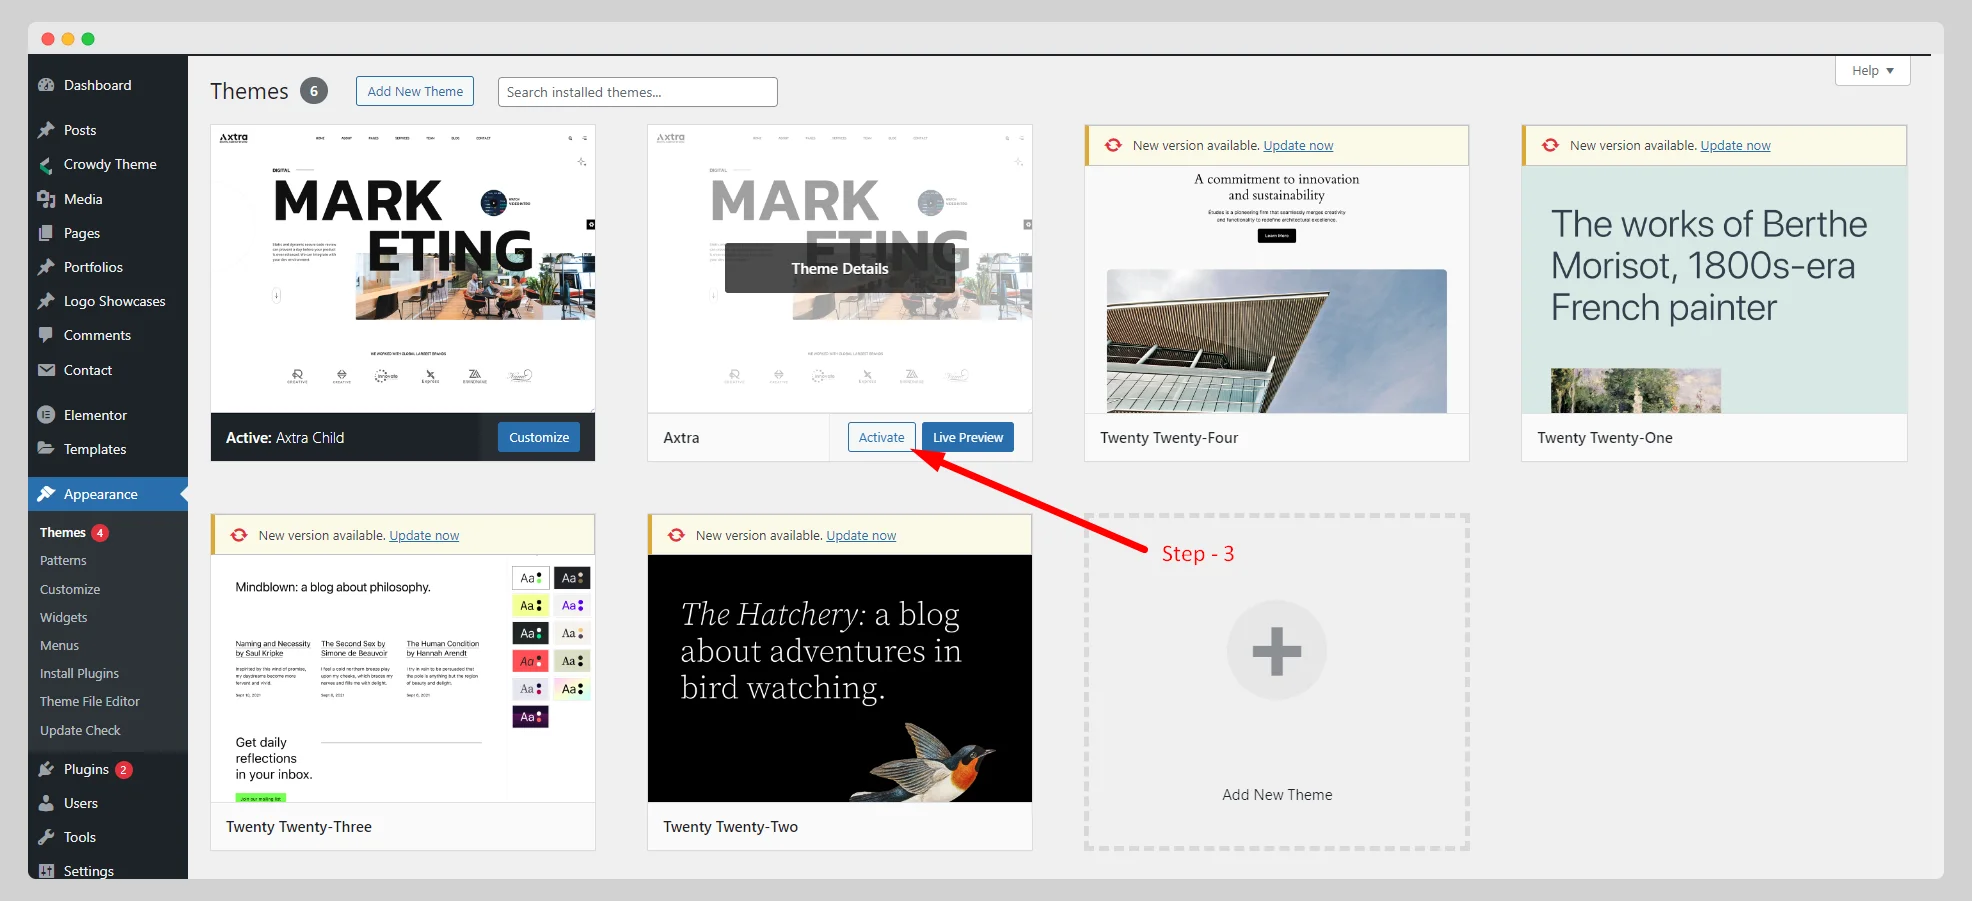This screenshot has height=901, width=1972.
Task: Click the Add New Theme button
Action: [x=415, y=91]
